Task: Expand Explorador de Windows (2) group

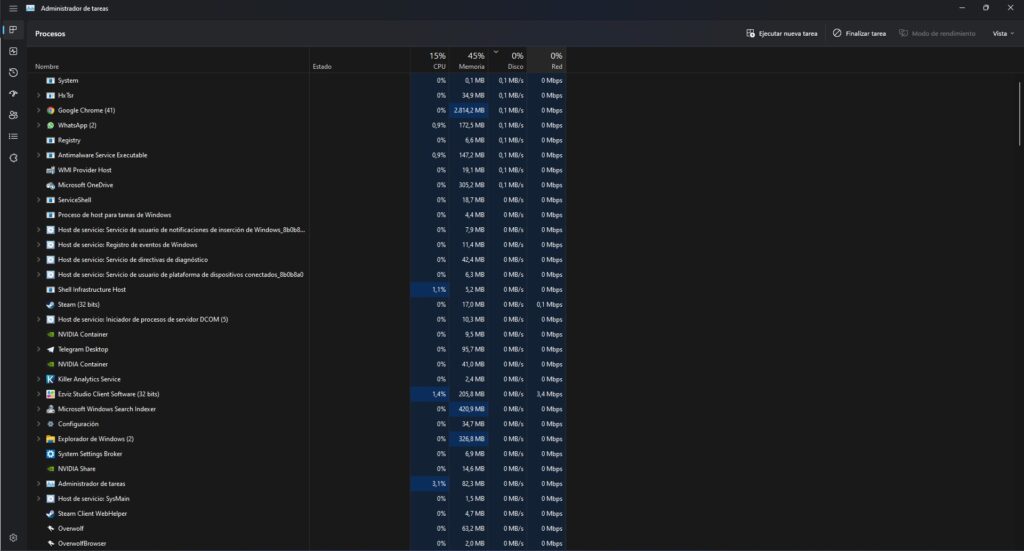Action: coord(38,439)
